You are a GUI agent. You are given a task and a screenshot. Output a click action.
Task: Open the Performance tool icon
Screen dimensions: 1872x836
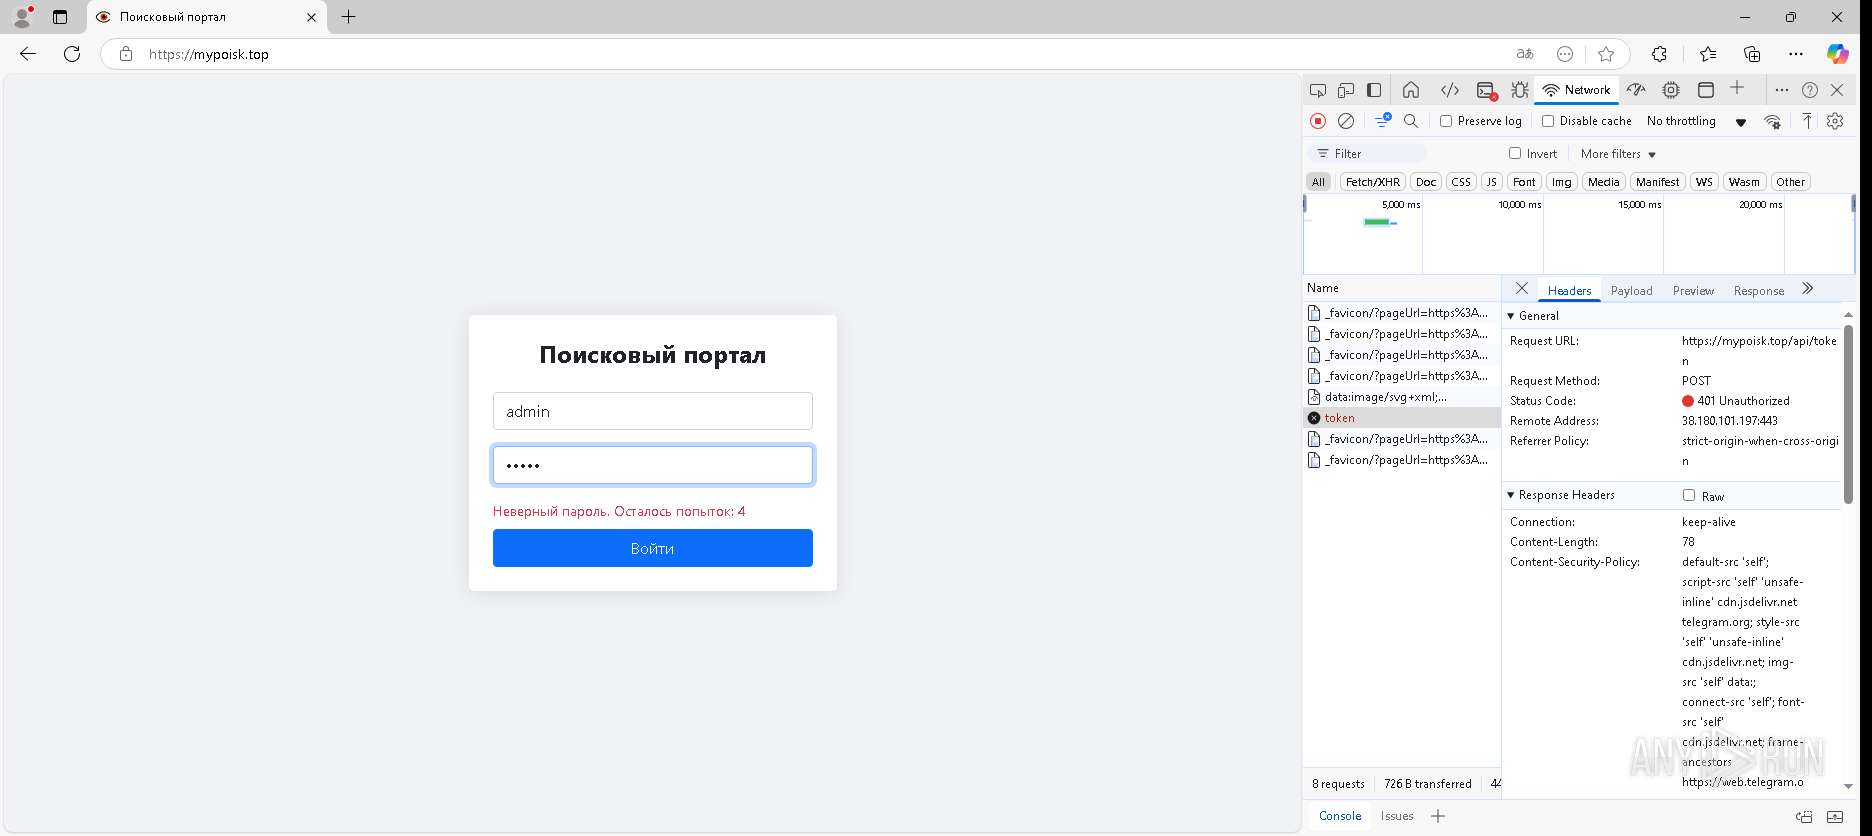(1636, 90)
